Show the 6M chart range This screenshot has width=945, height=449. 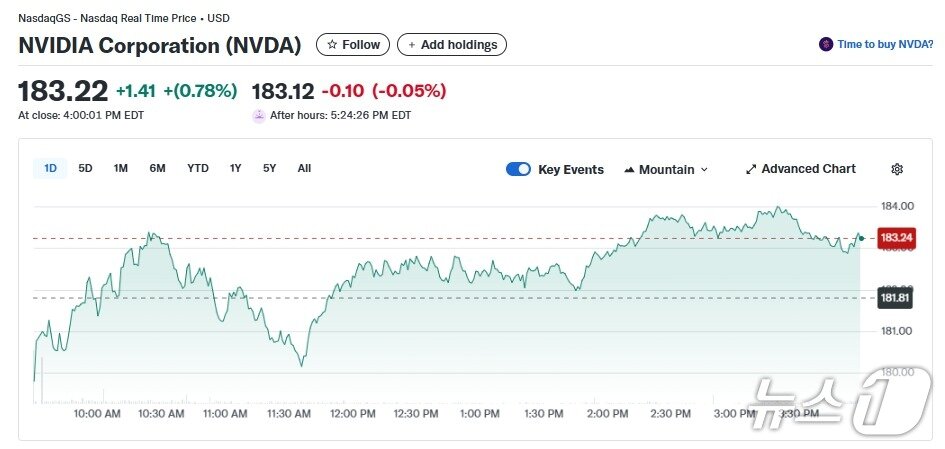pyautogui.click(x=157, y=168)
